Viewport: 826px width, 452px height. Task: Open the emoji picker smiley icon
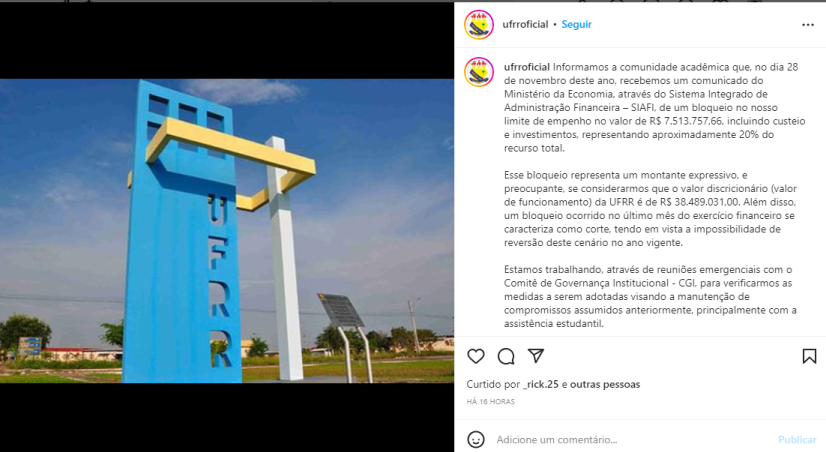[476, 439]
